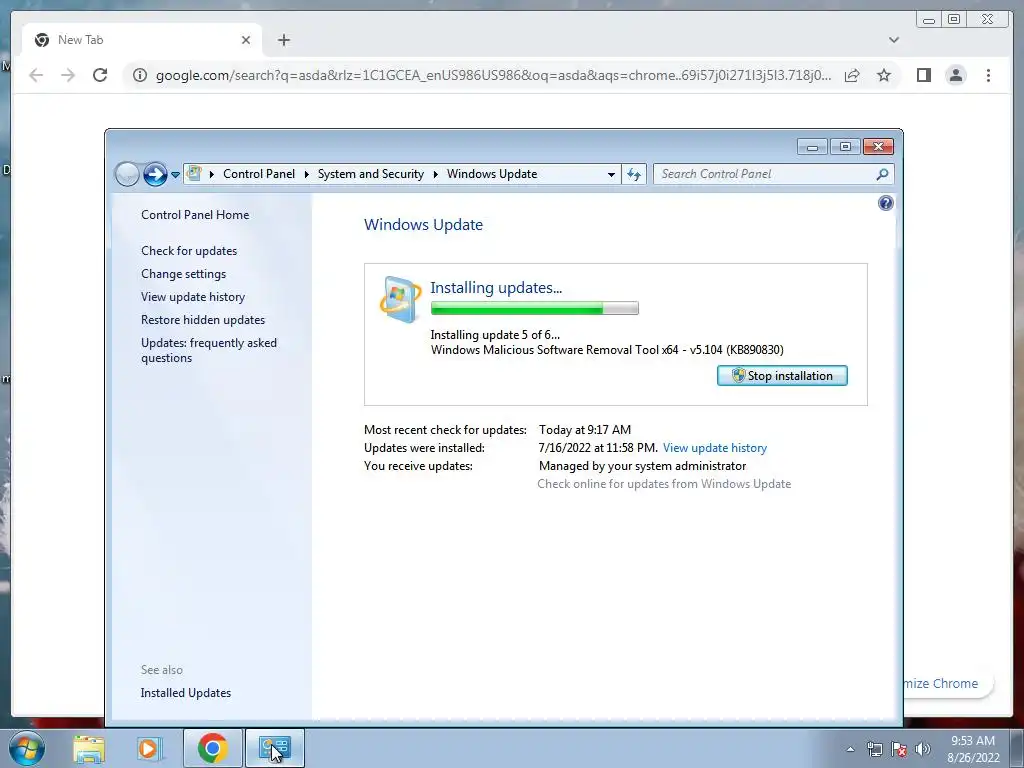Open Windows Explorer from the taskbar
Screen dimensions: 1024x768
click(89, 748)
